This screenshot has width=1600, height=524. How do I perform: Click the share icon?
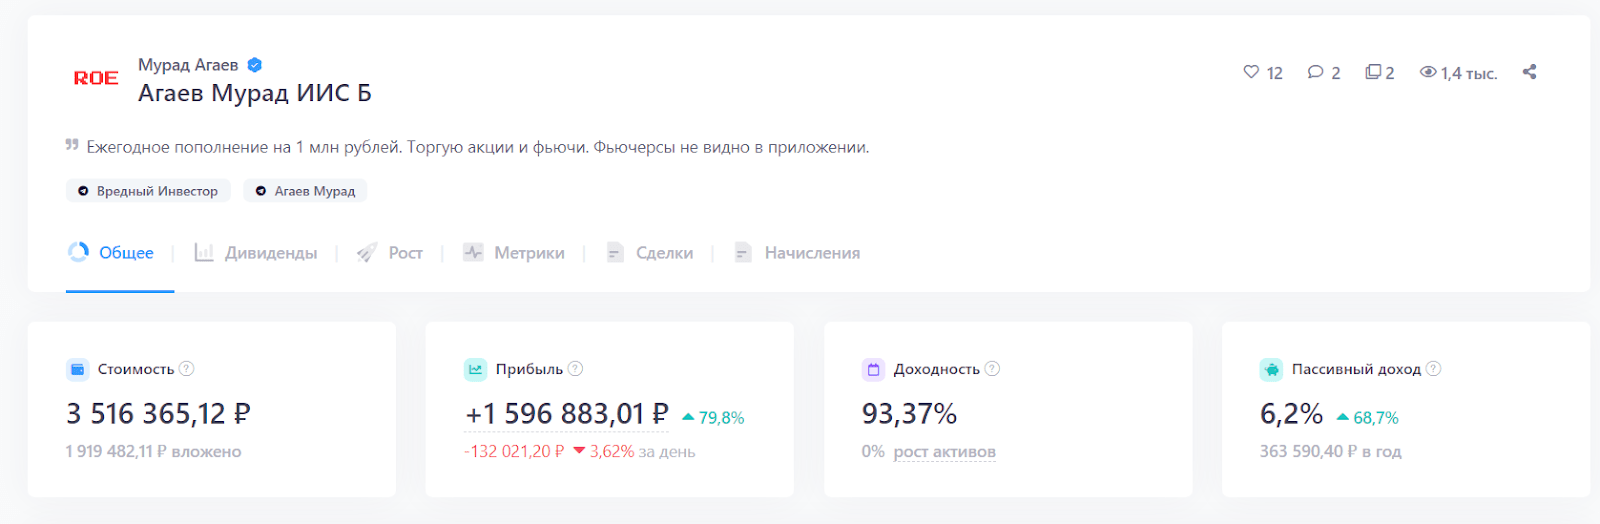[x=1529, y=72]
